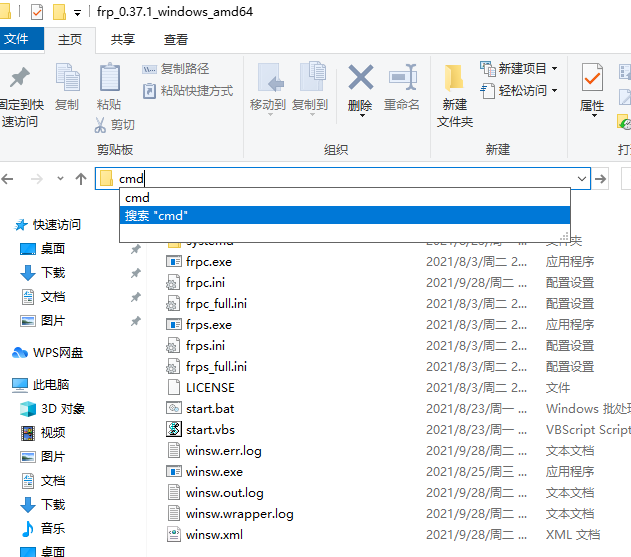Click the winsw.xml file icon

[x=174, y=534]
